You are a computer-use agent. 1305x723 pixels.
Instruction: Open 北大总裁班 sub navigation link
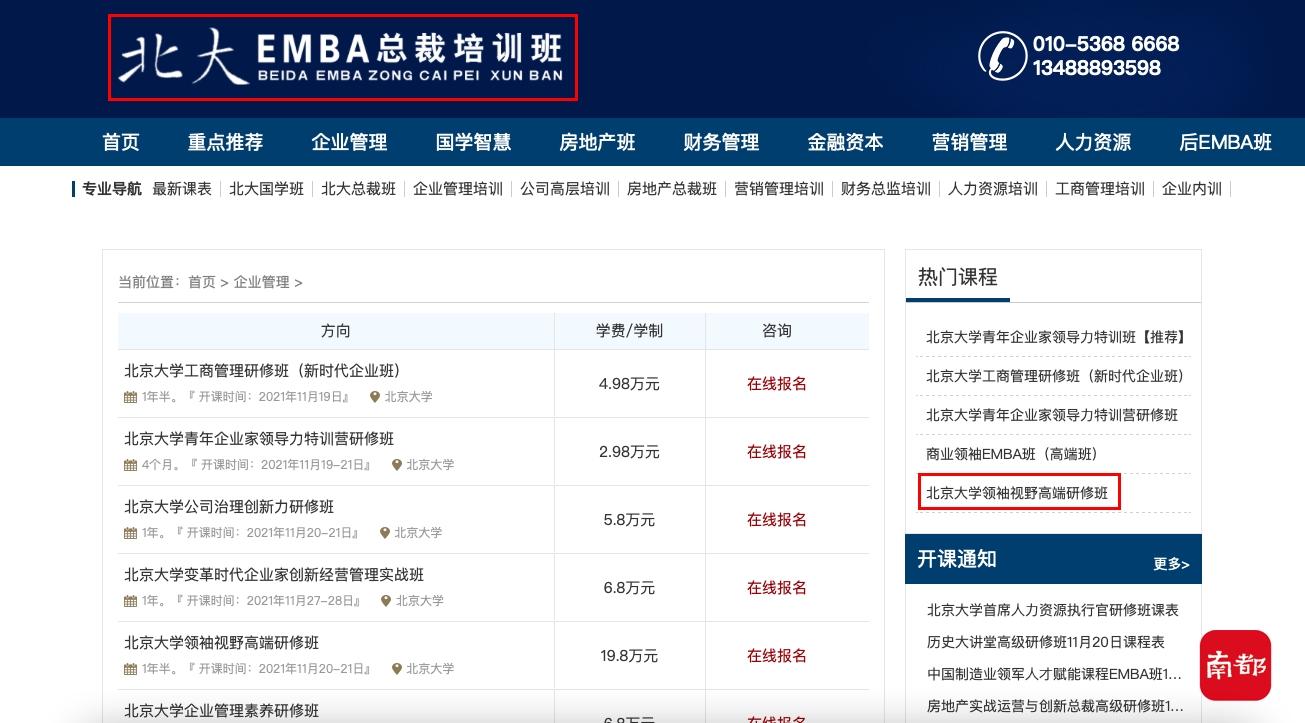[358, 189]
